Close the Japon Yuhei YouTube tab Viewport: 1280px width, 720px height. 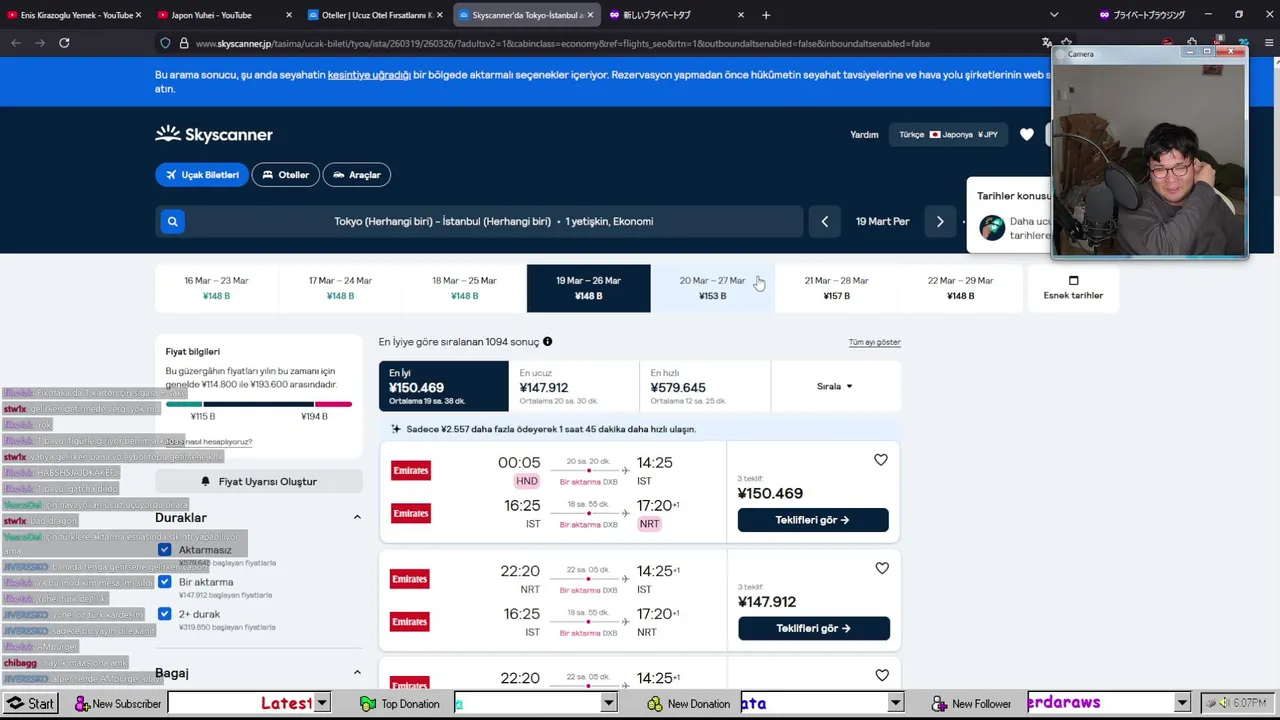(x=289, y=15)
